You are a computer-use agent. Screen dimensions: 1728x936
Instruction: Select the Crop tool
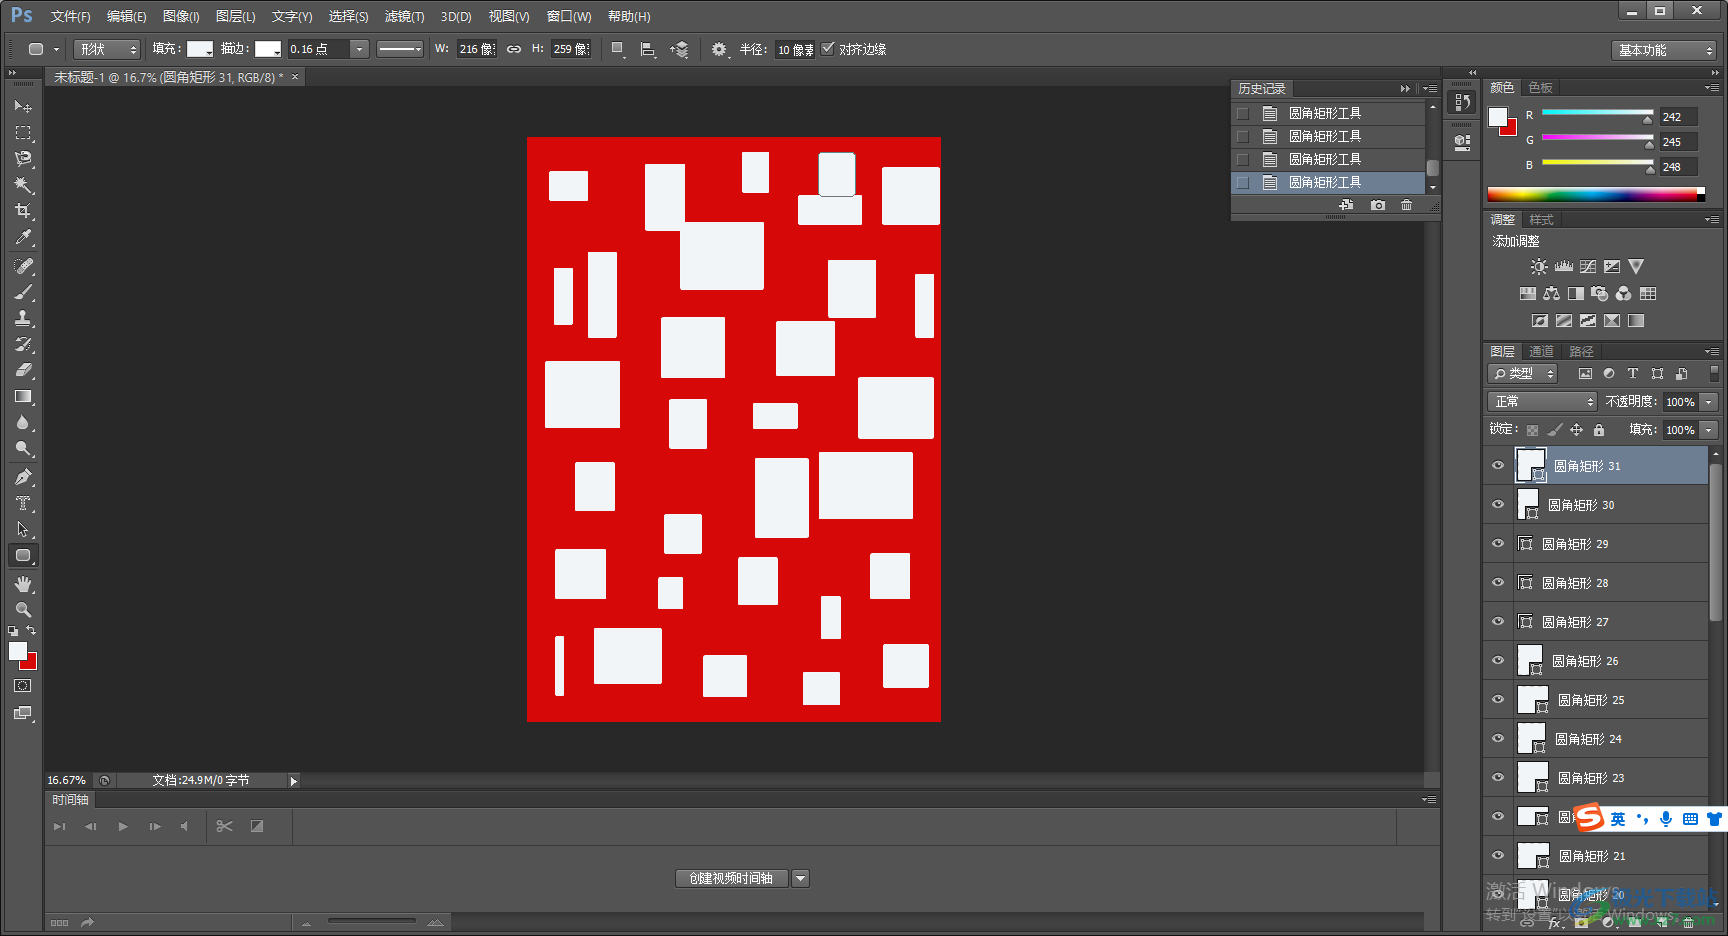(x=23, y=211)
